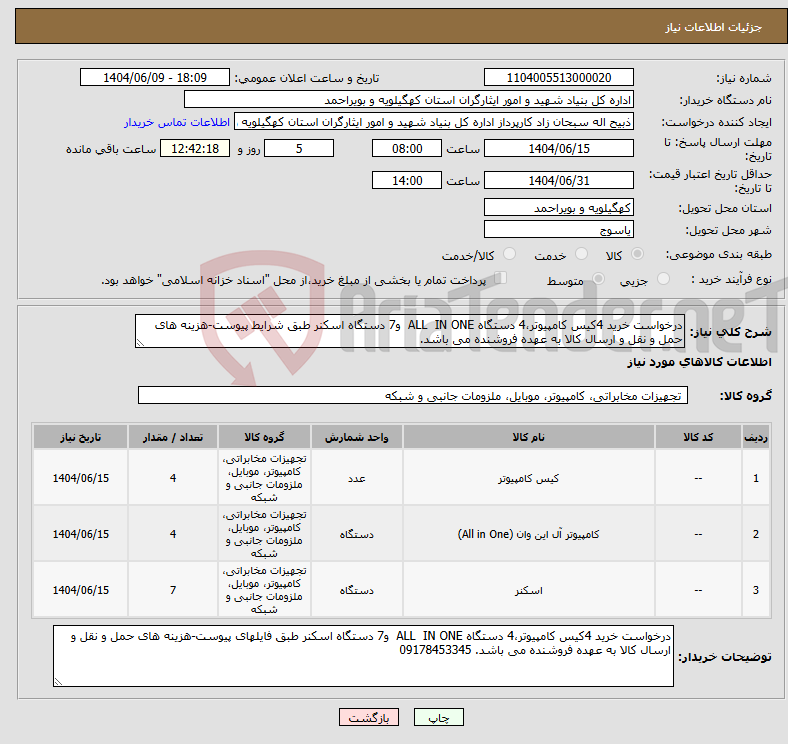Click the شماره نیاز field 1104005513000020
The height and width of the screenshot is (744, 788).
[558, 77]
